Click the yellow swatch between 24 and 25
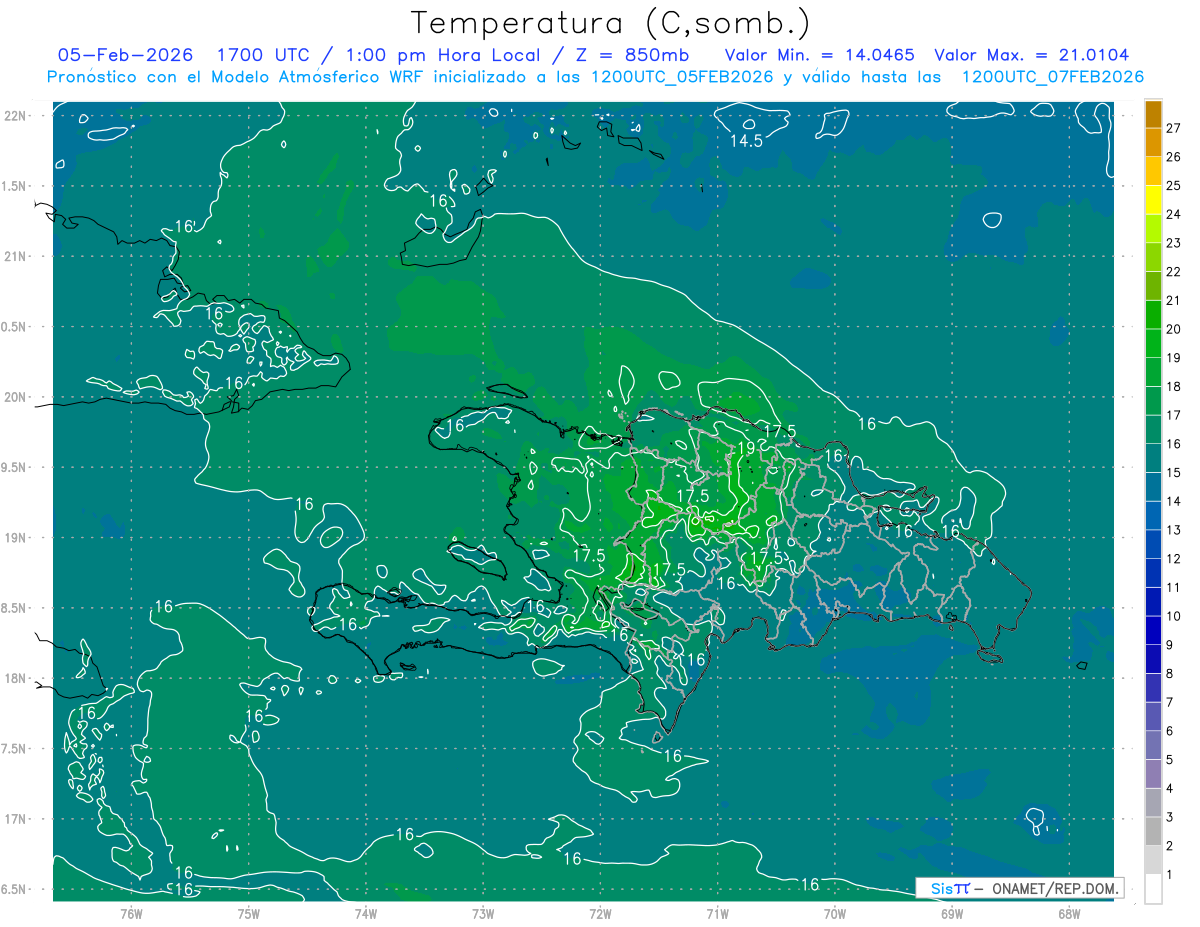Viewport: 1200px width, 927px height. (1153, 200)
